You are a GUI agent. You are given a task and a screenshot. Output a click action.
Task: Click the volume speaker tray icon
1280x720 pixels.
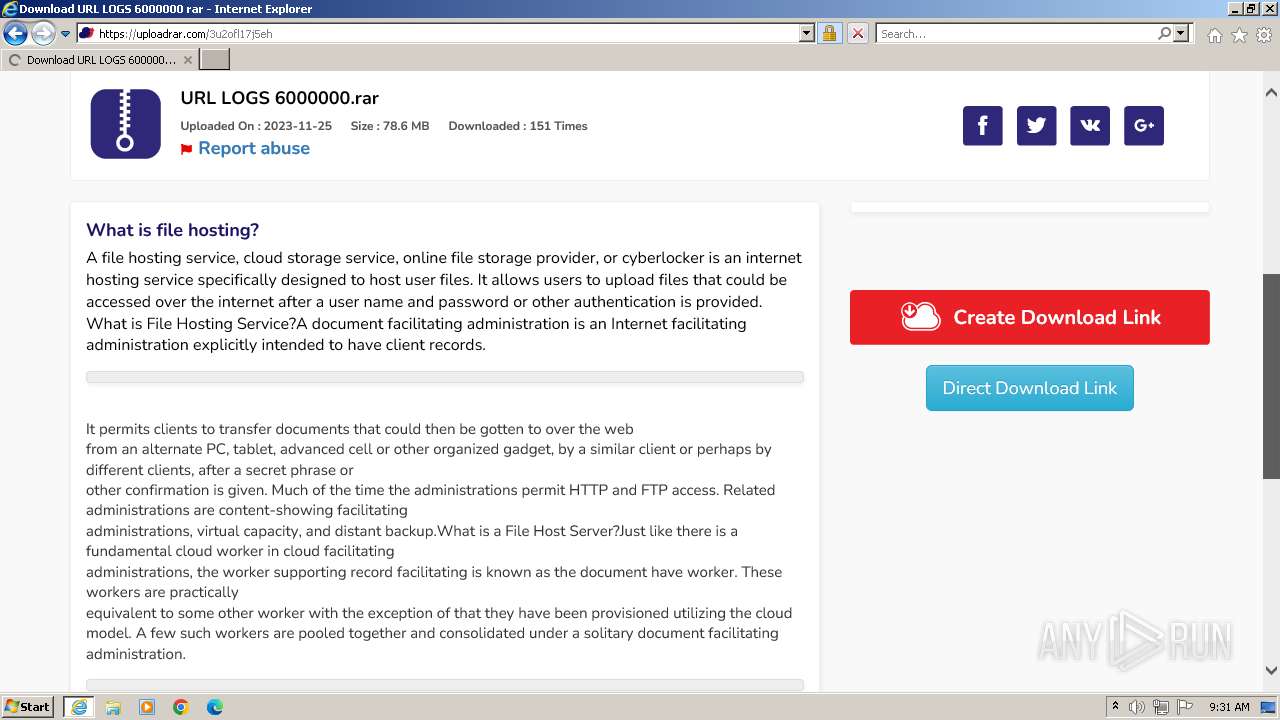(1137, 707)
